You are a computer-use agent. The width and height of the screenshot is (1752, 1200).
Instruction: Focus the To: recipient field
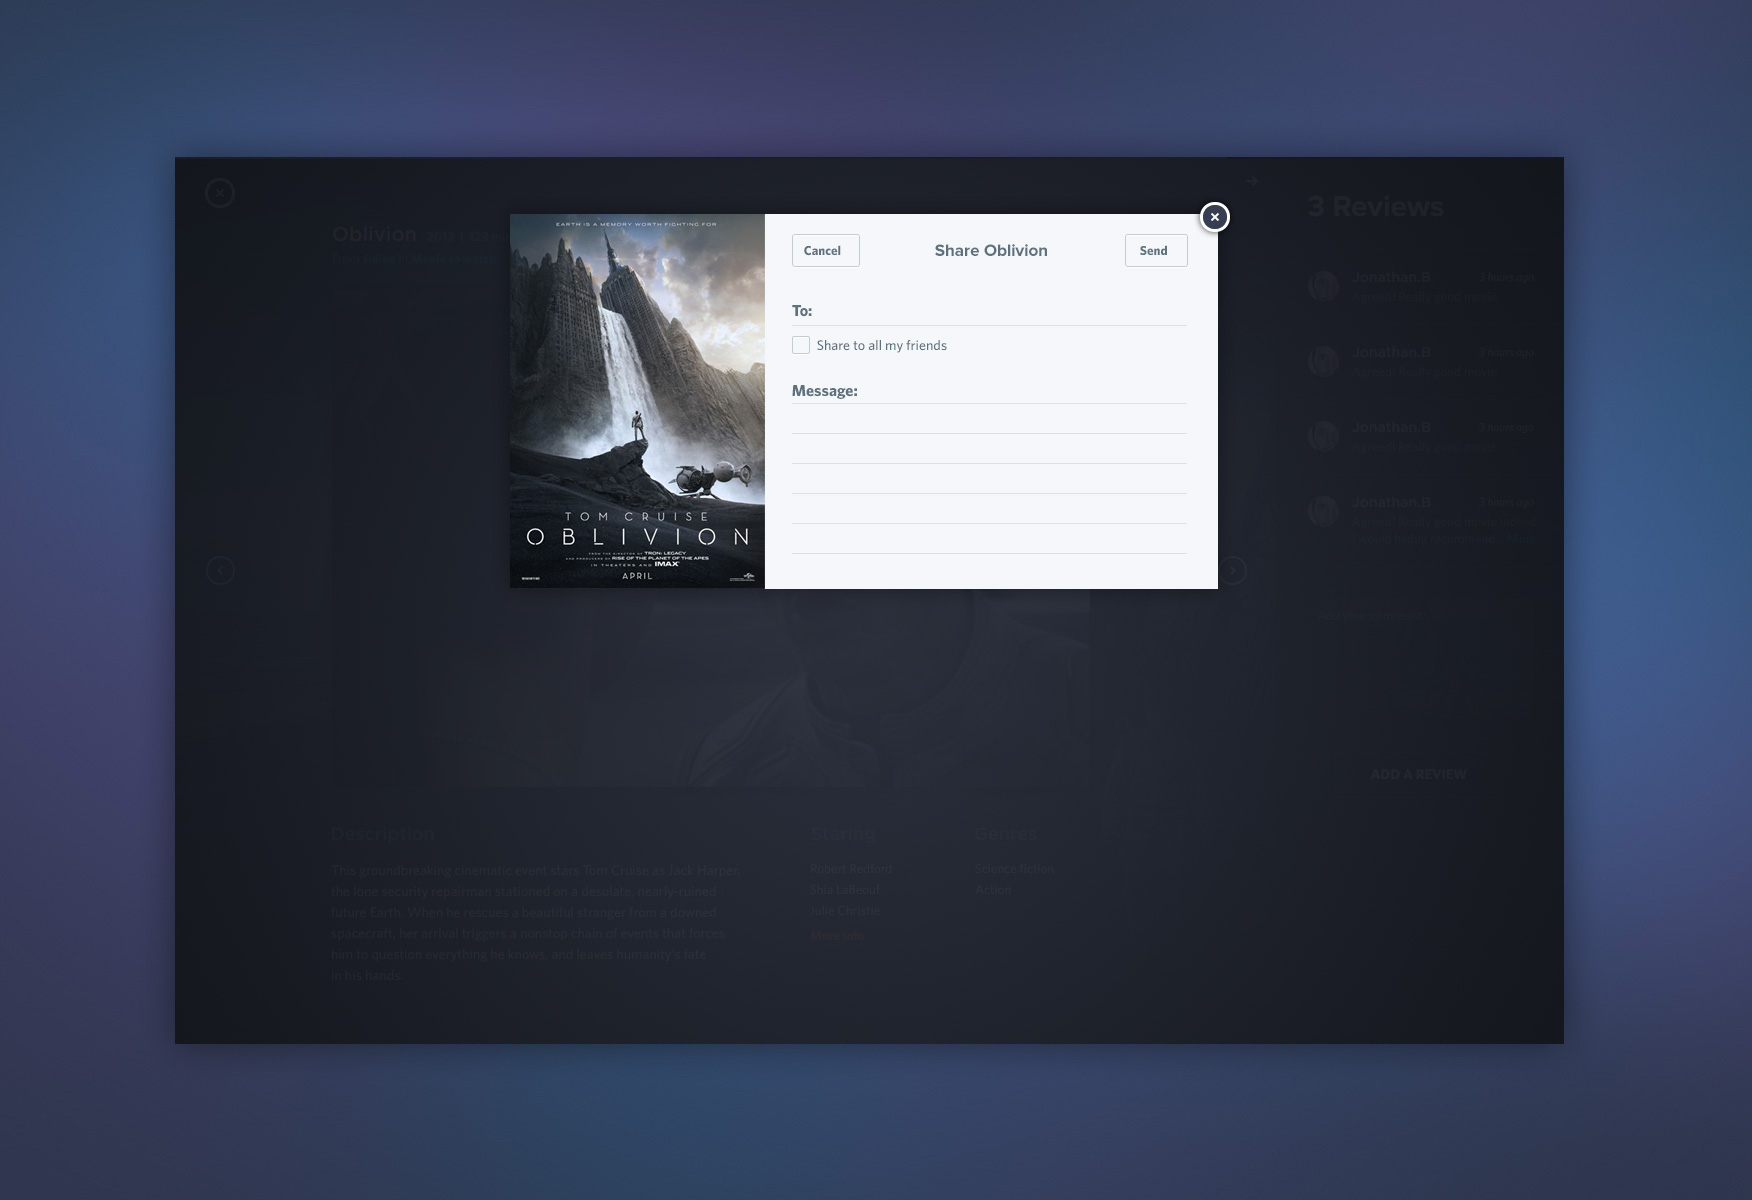coord(1000,311)
